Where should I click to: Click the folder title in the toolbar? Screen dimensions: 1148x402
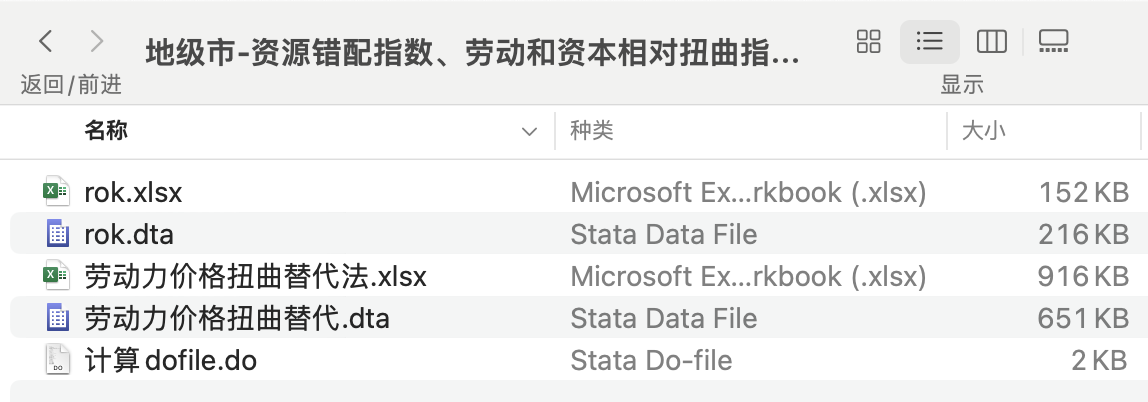[x=472, y=52]
